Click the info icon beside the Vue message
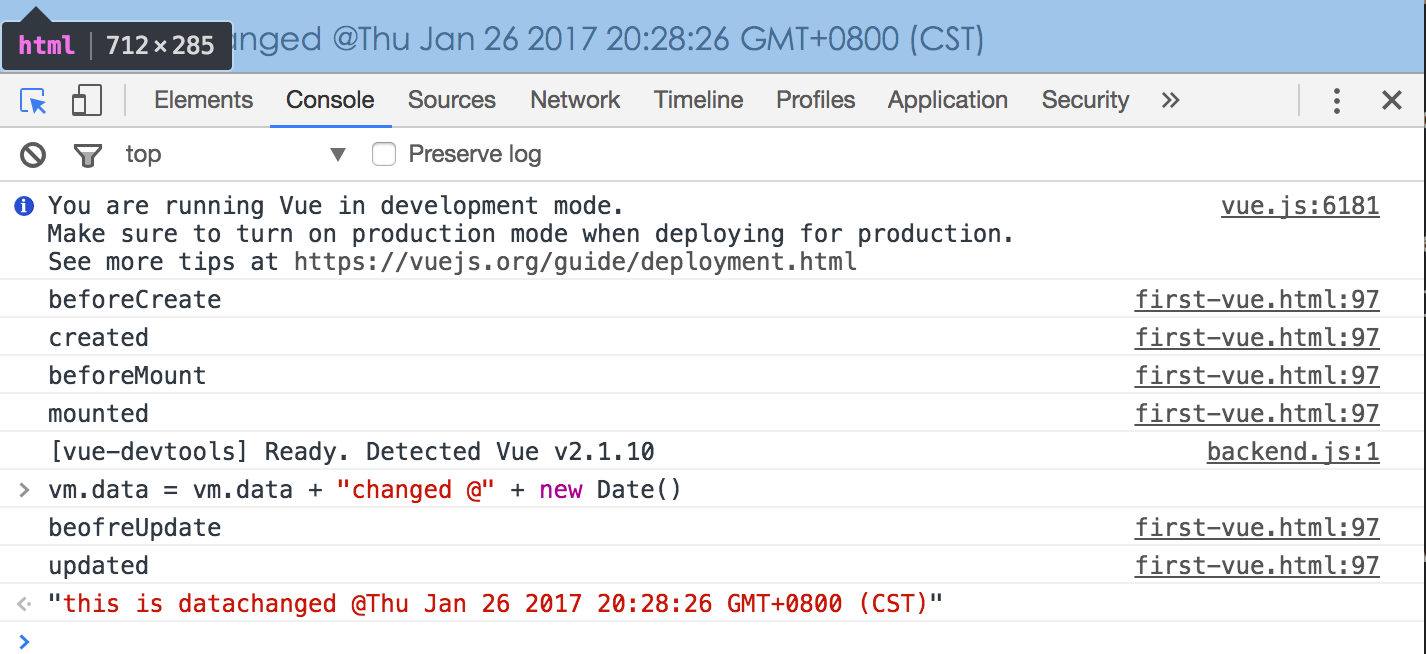Screen dimensions: 1426x654 click(x=24, y=207)
